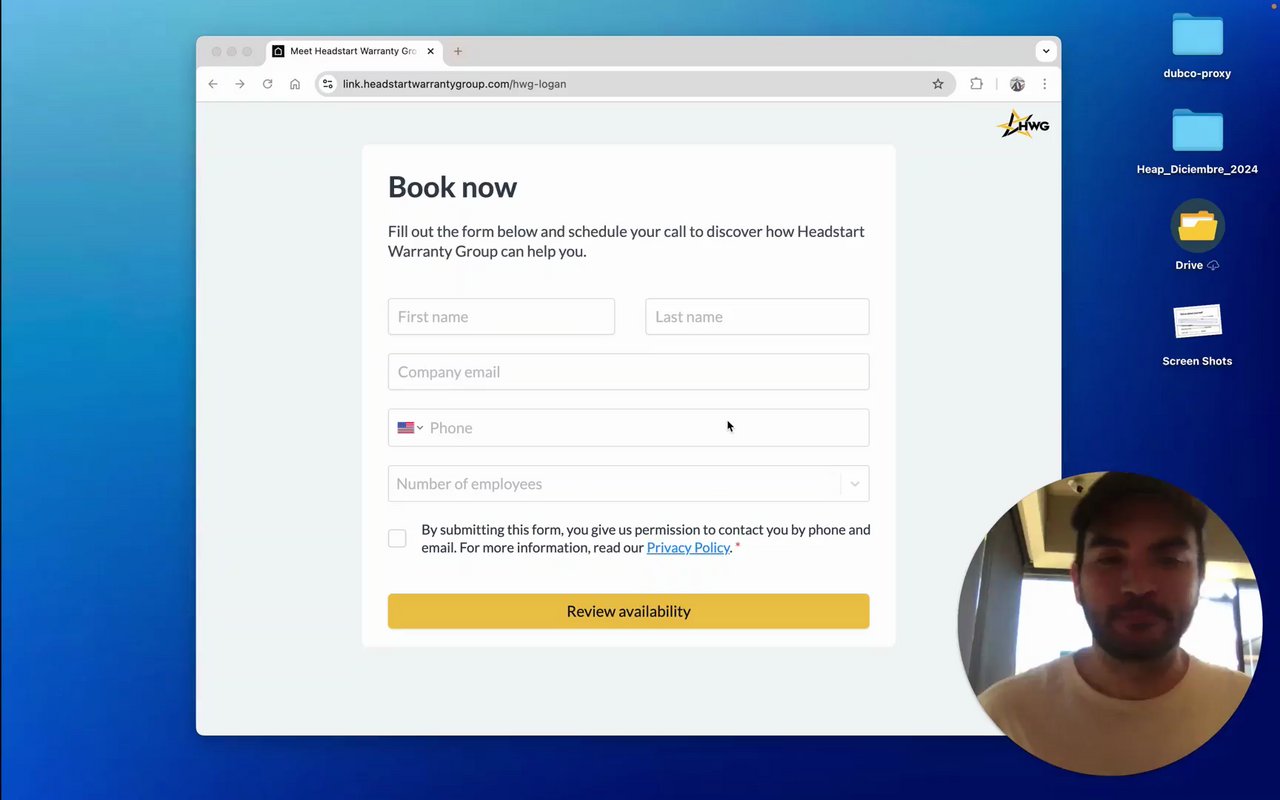
Task: Open the tab search chevron
Action: (x=1046, y=51)
